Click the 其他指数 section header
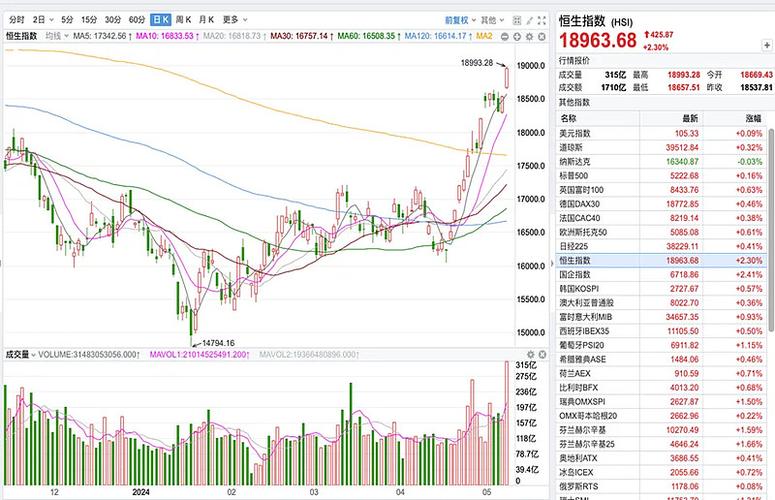The image size is (775, 500). pos(574,102)
